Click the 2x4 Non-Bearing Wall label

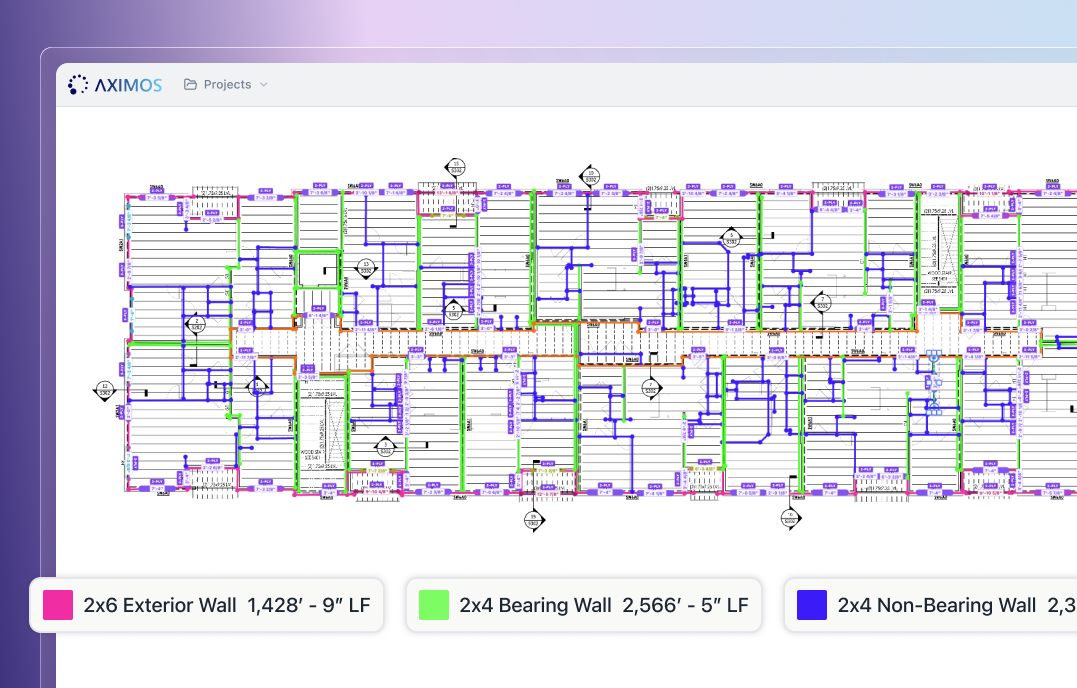(936, 605)
